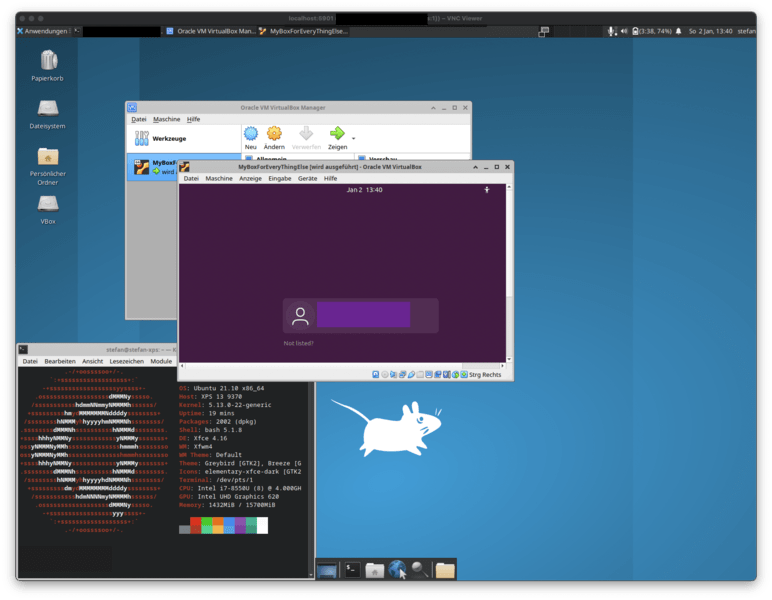Click the display monitor icon in VM status bar
Viewport: 772px width, 600px height.
point(429,375)
